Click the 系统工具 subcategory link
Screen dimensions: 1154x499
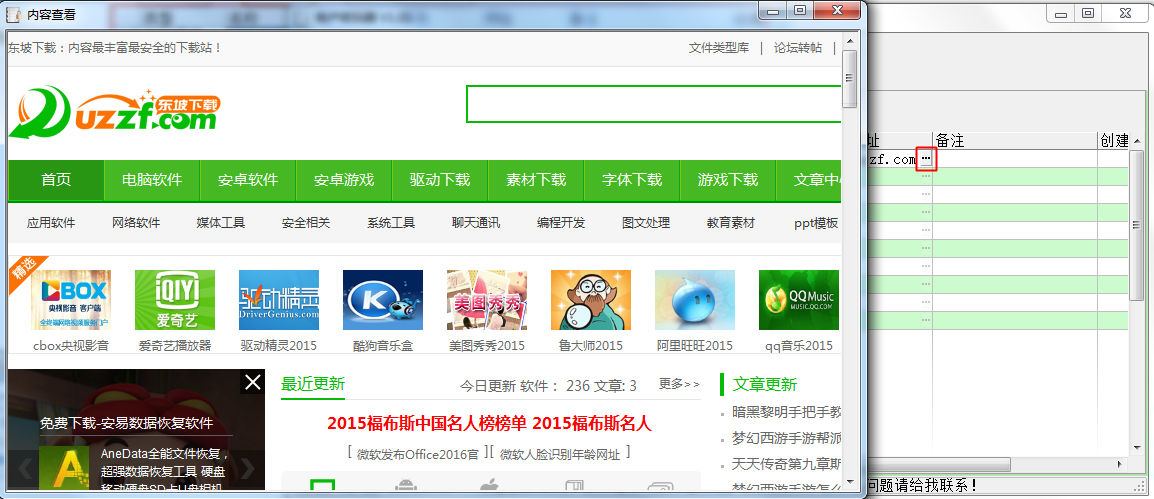tap(391, 223)
